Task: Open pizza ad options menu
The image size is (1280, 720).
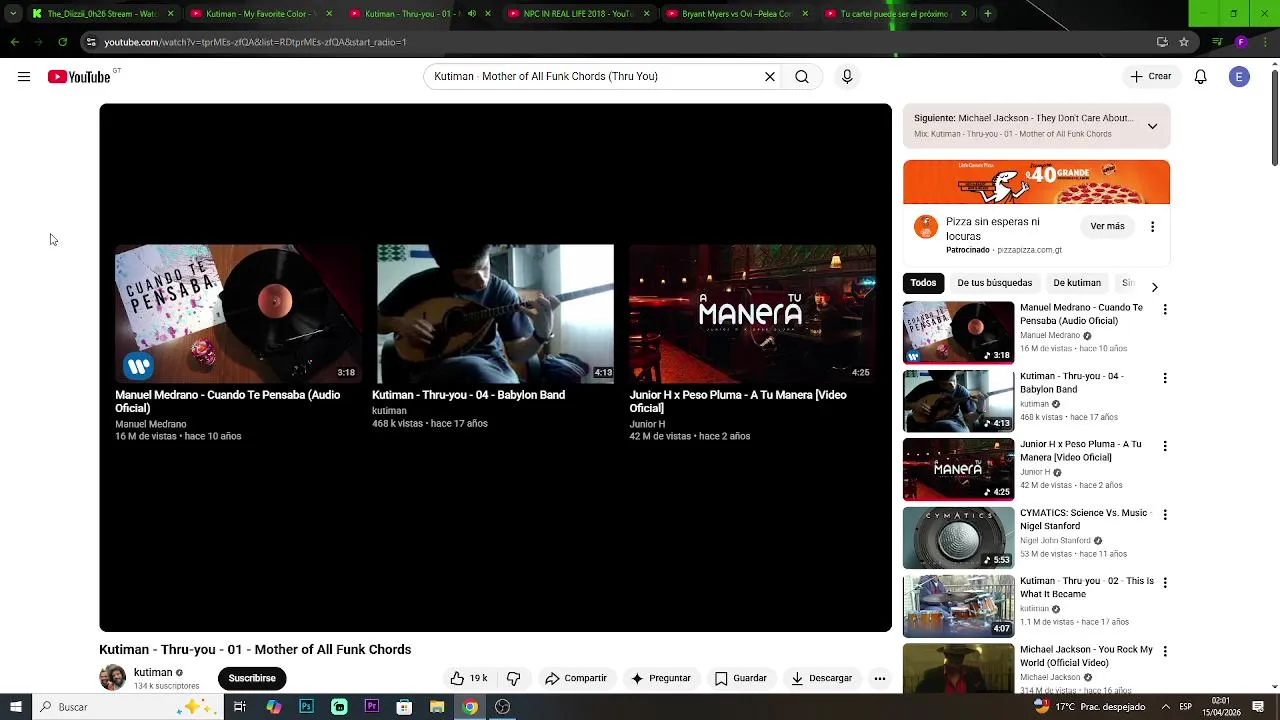Action: [x=1152, y=227]
